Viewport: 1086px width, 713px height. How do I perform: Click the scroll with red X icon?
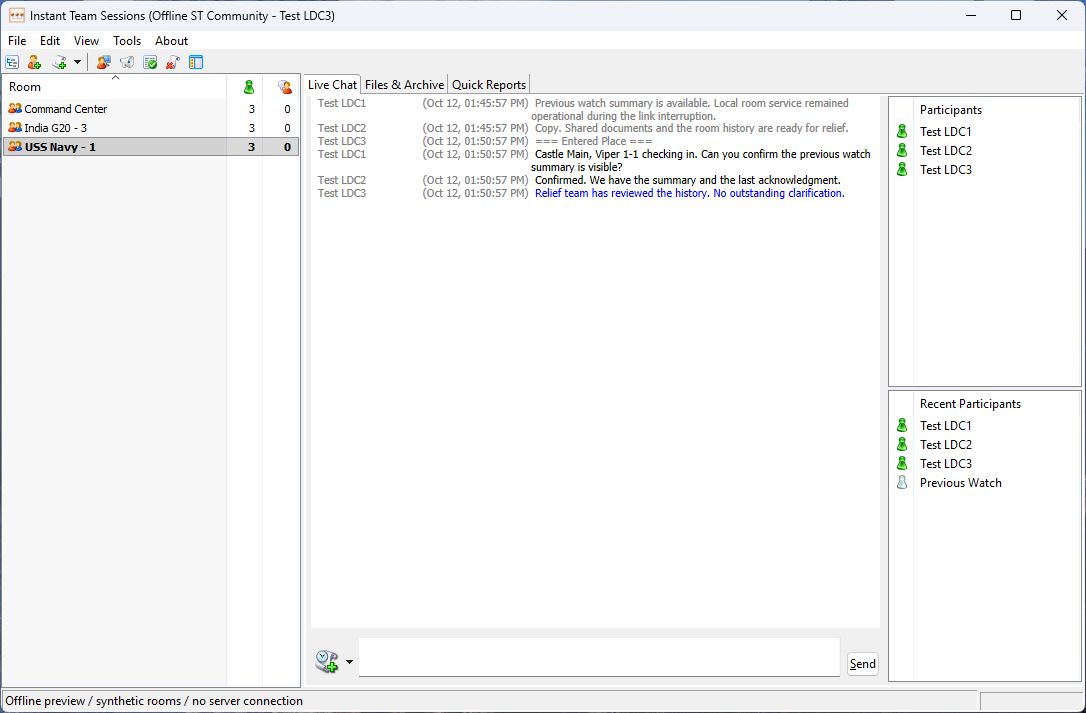click(x=172, y=62)
